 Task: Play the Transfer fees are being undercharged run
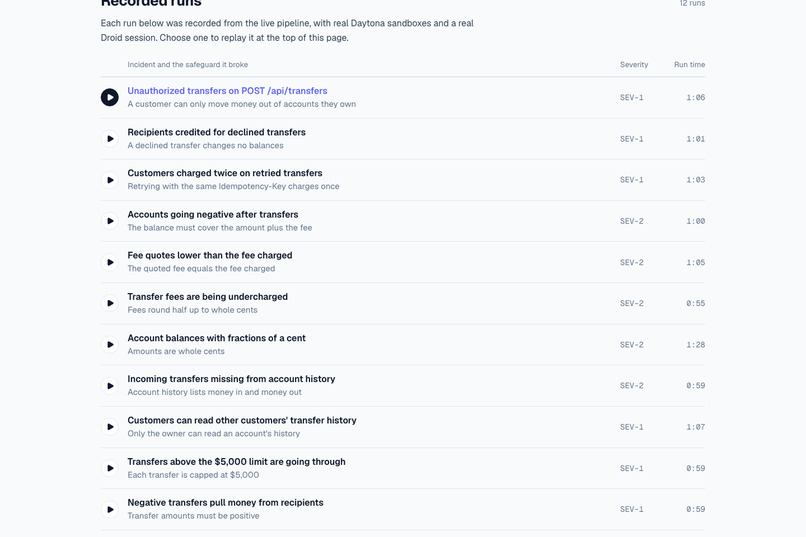[109, 303]
